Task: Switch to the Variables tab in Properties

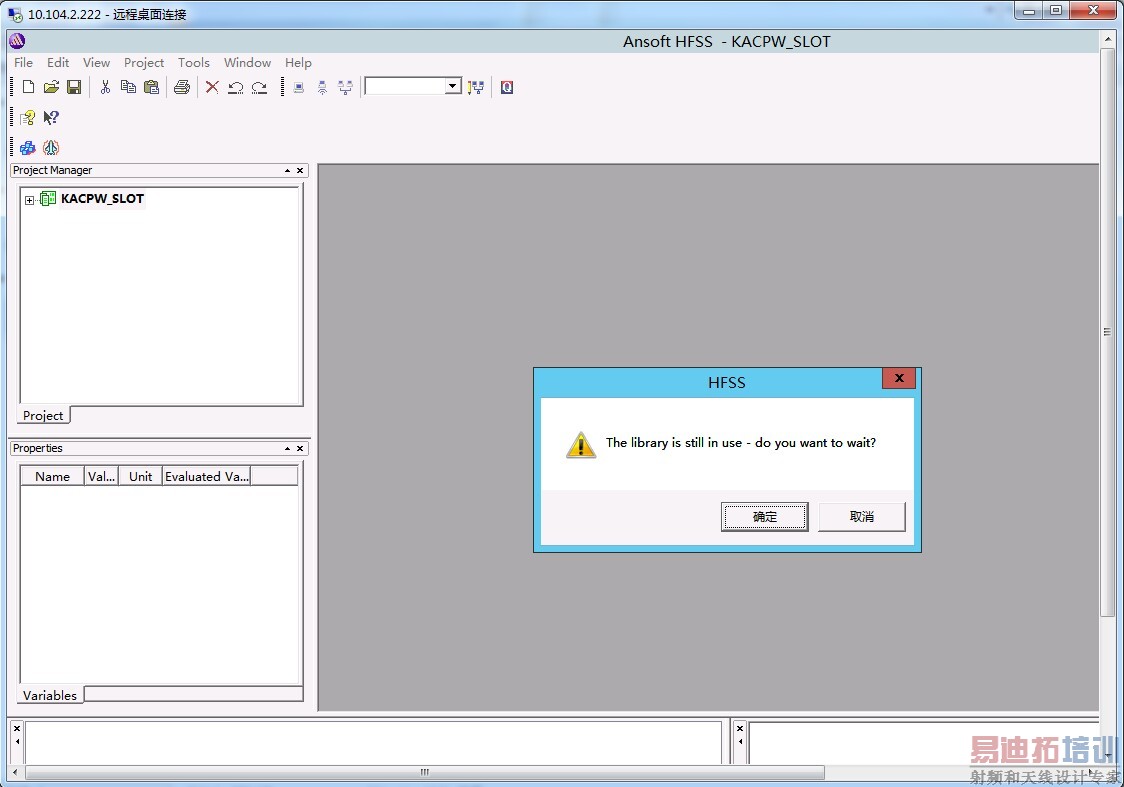Action: (x=49, y=695)
